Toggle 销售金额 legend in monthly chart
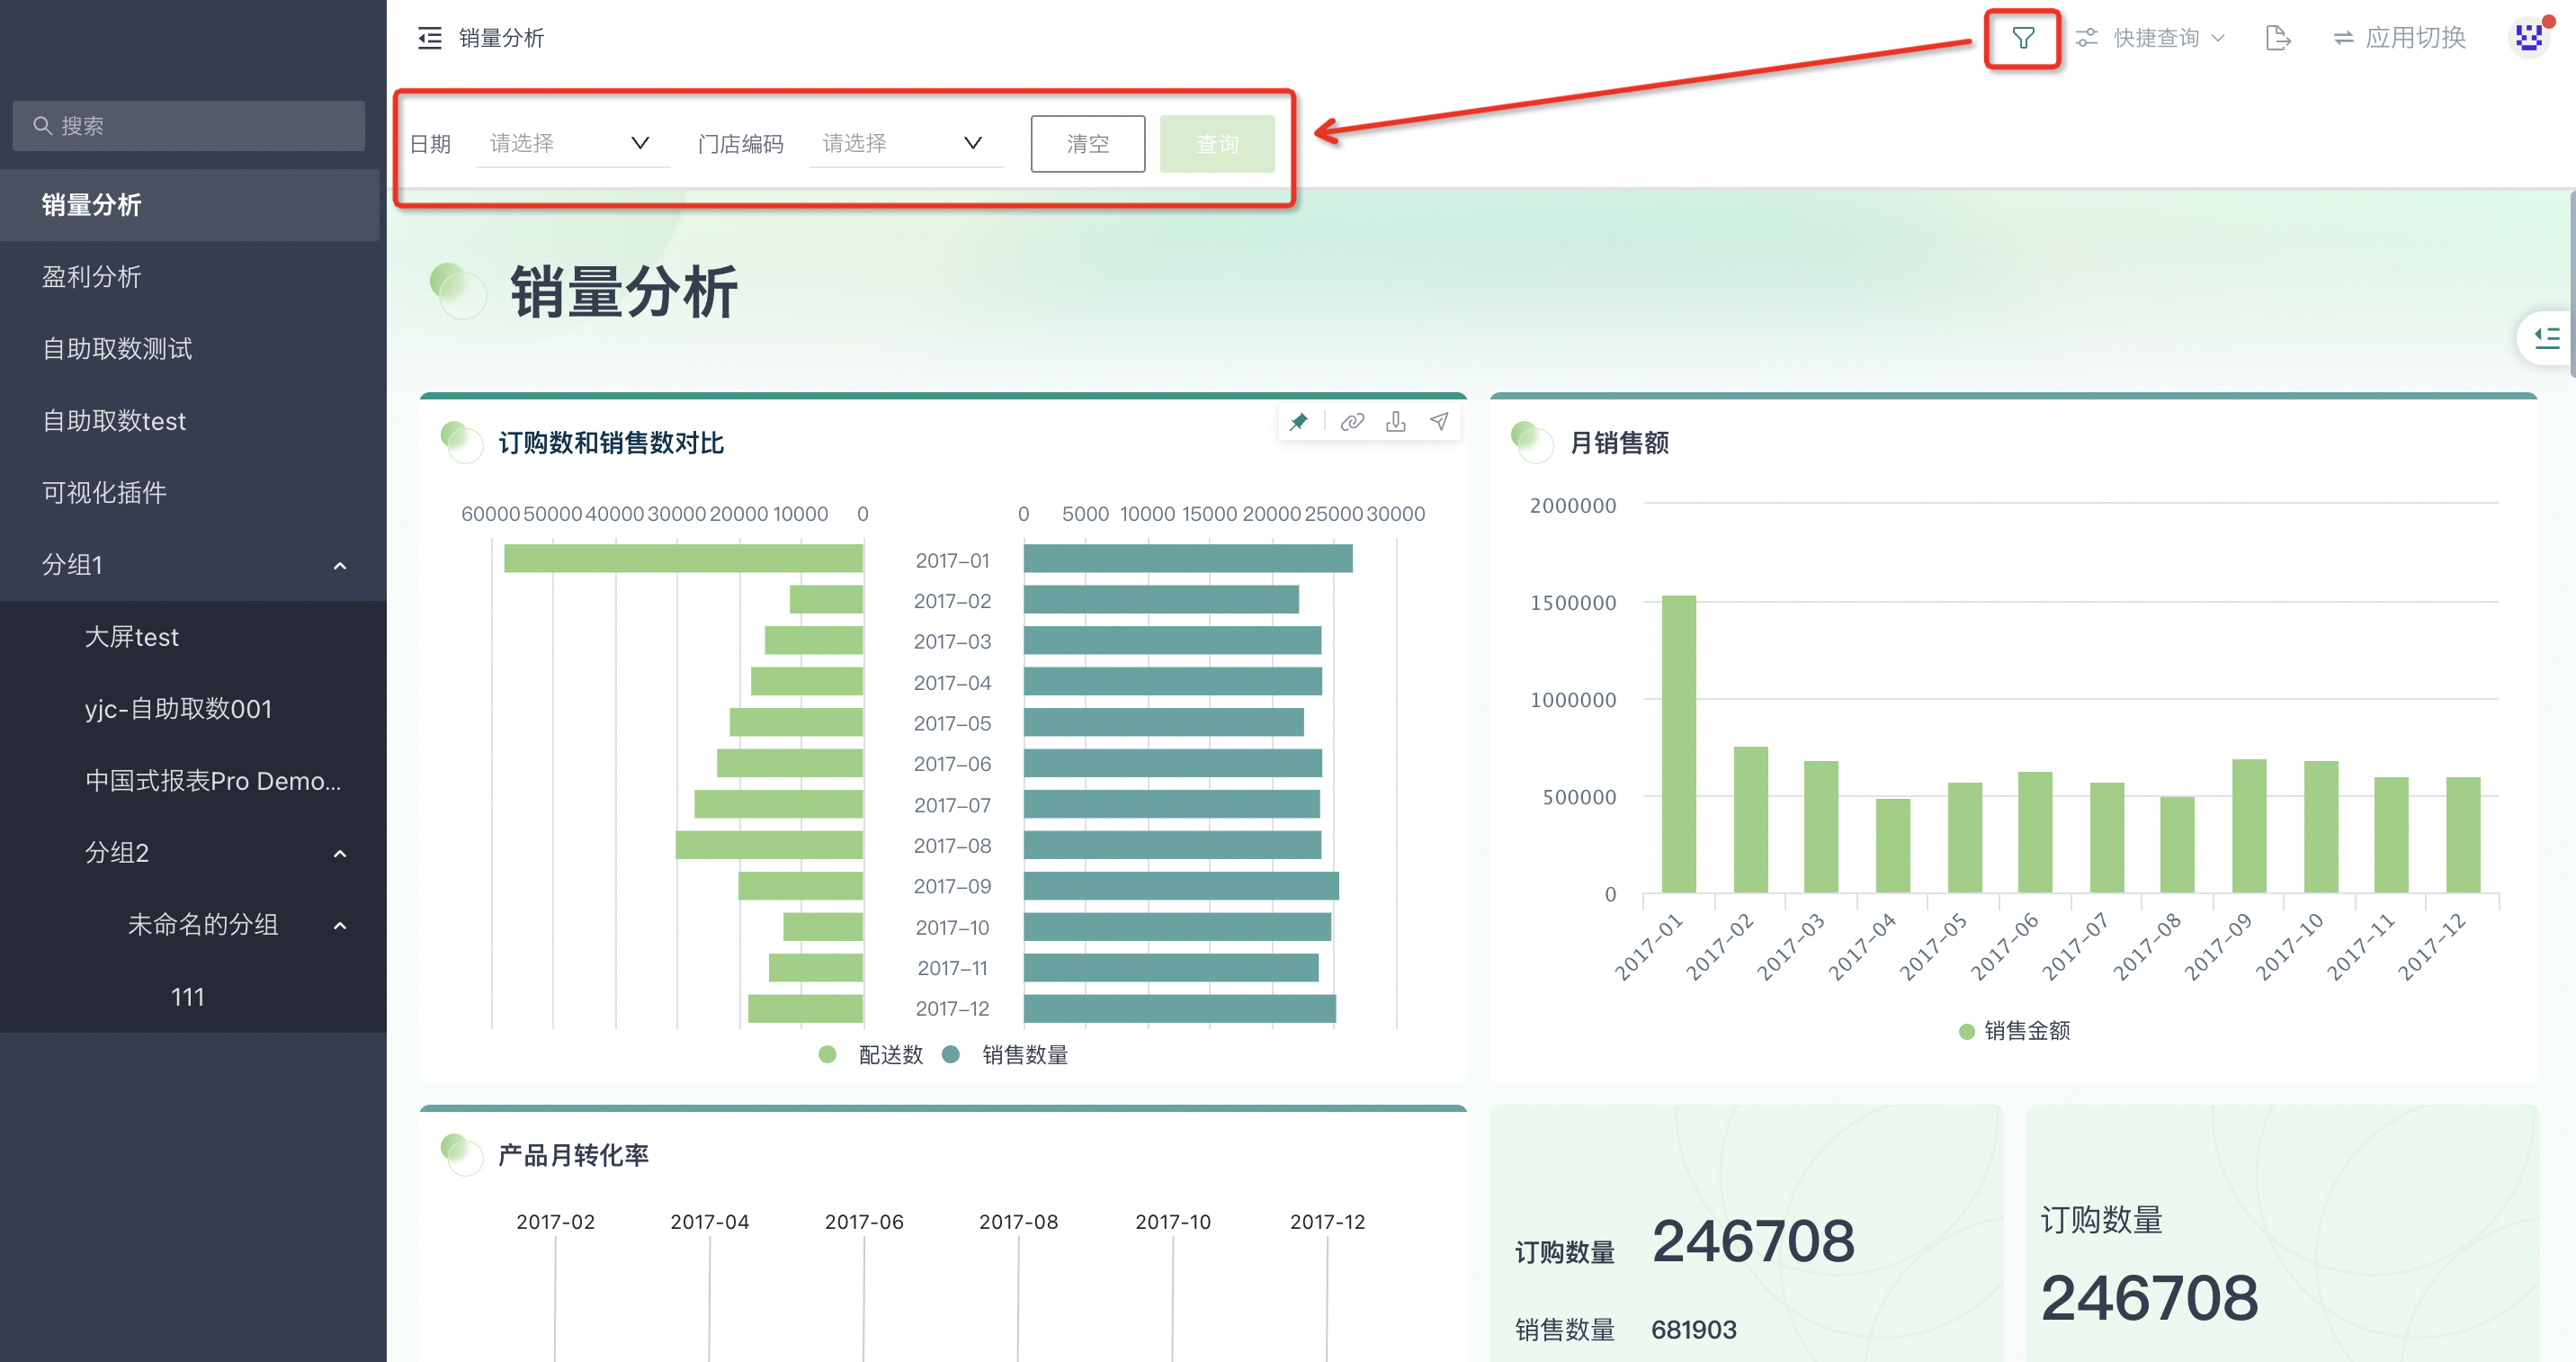This screenshot has width=2576, height=1362. 2015,1031
